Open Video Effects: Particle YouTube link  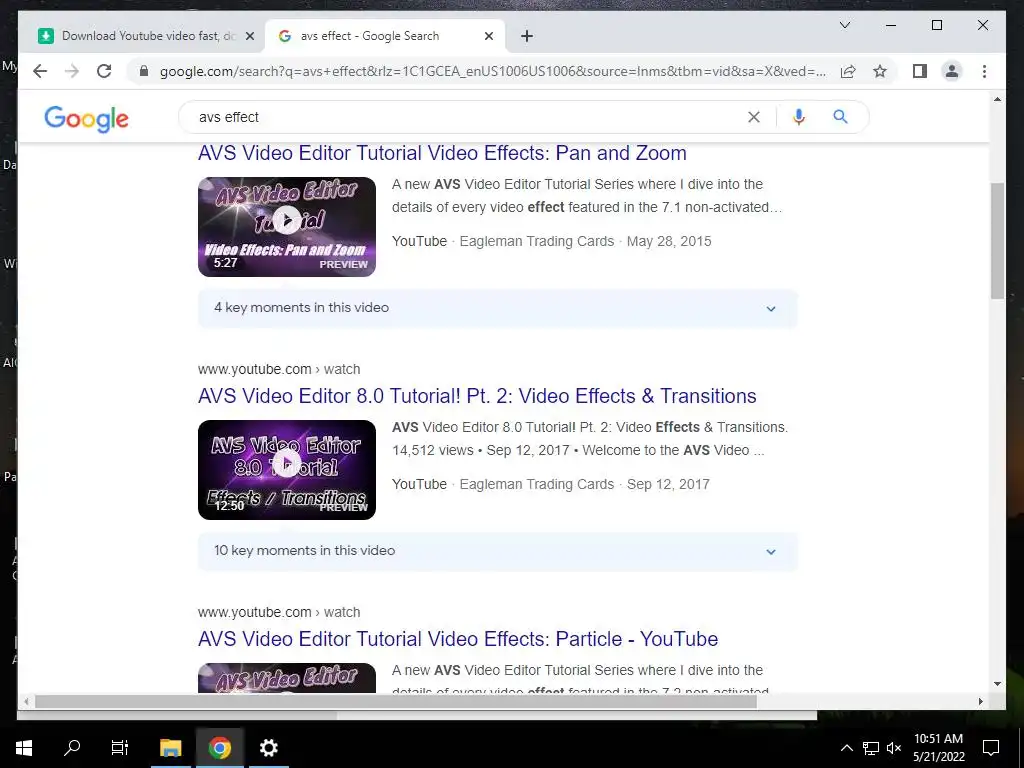tap(458, 639)
